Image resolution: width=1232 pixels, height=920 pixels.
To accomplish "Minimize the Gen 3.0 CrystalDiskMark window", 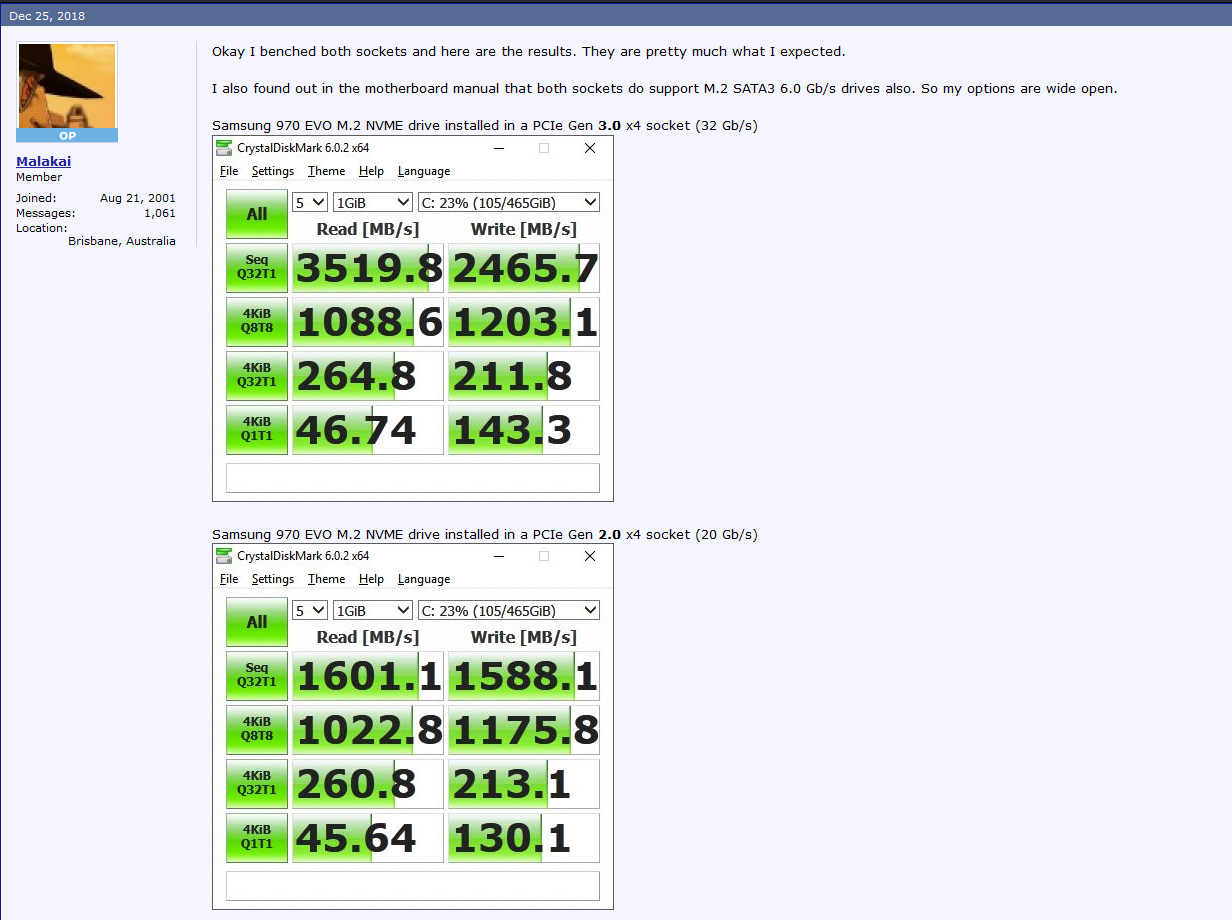I will pos(498,148).
